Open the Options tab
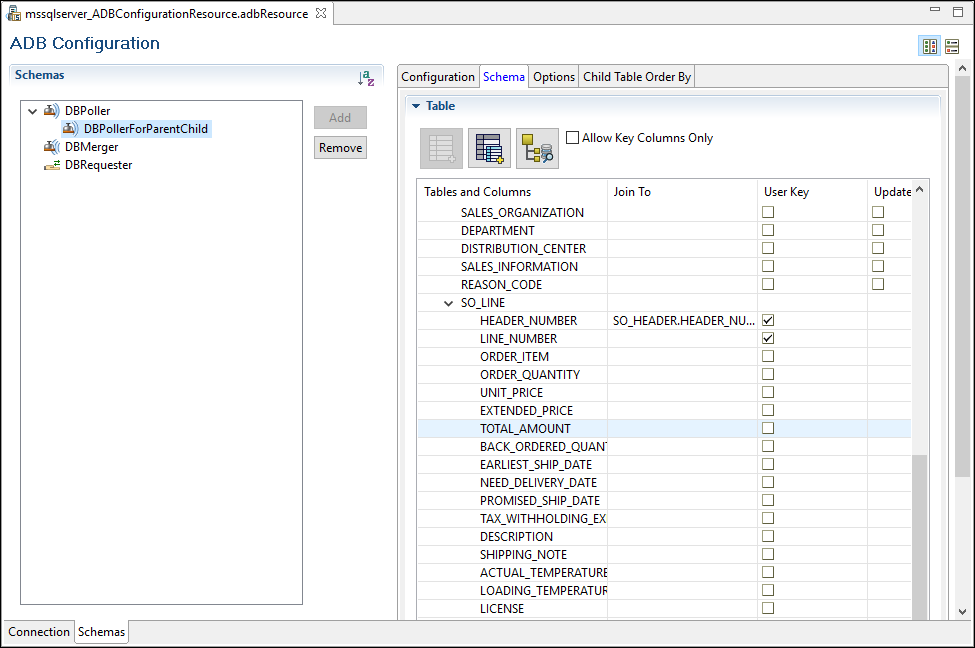This screenshot has width=975, height=648. click(553, 77)
